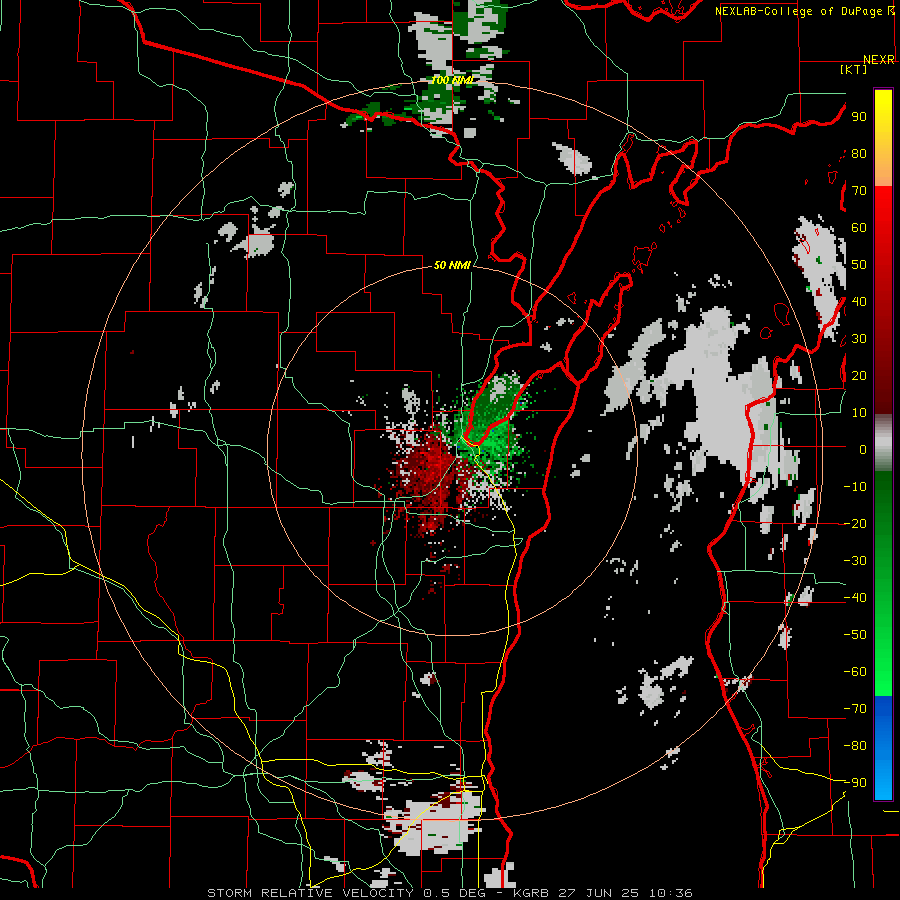Click the -30 value on velocity scale

click(x=855, y=561)
